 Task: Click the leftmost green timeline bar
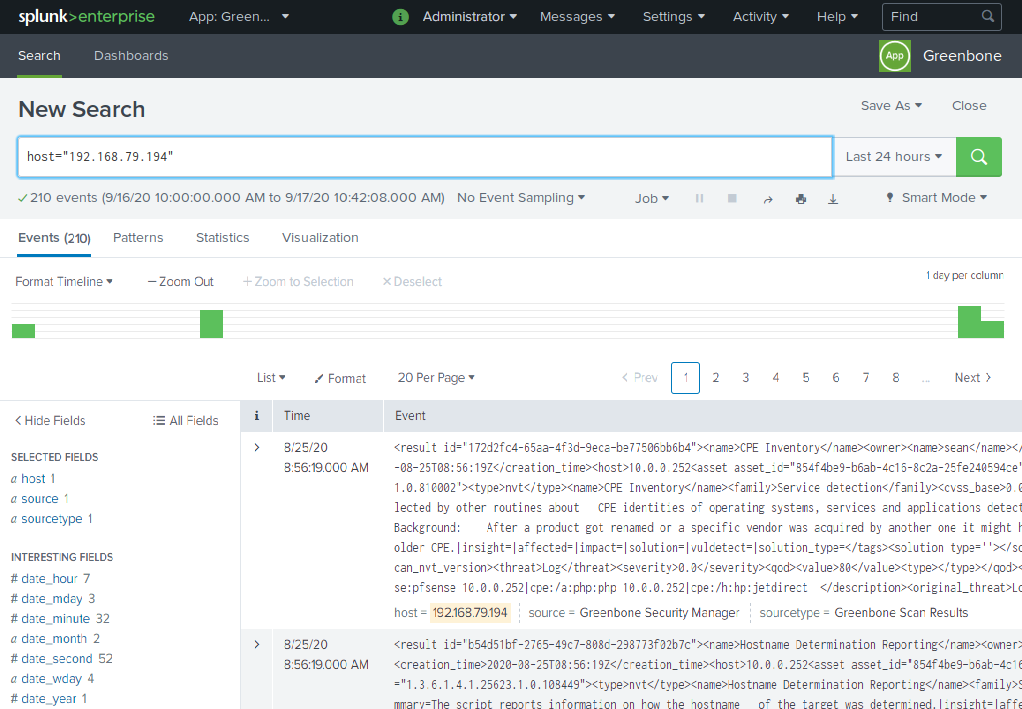23,331
